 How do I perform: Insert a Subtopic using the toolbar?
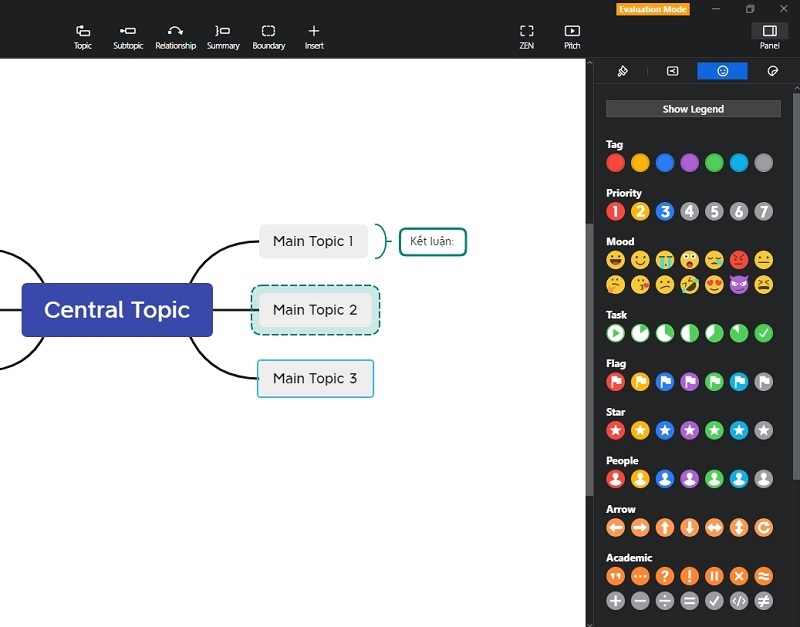[x=128, y=37]
